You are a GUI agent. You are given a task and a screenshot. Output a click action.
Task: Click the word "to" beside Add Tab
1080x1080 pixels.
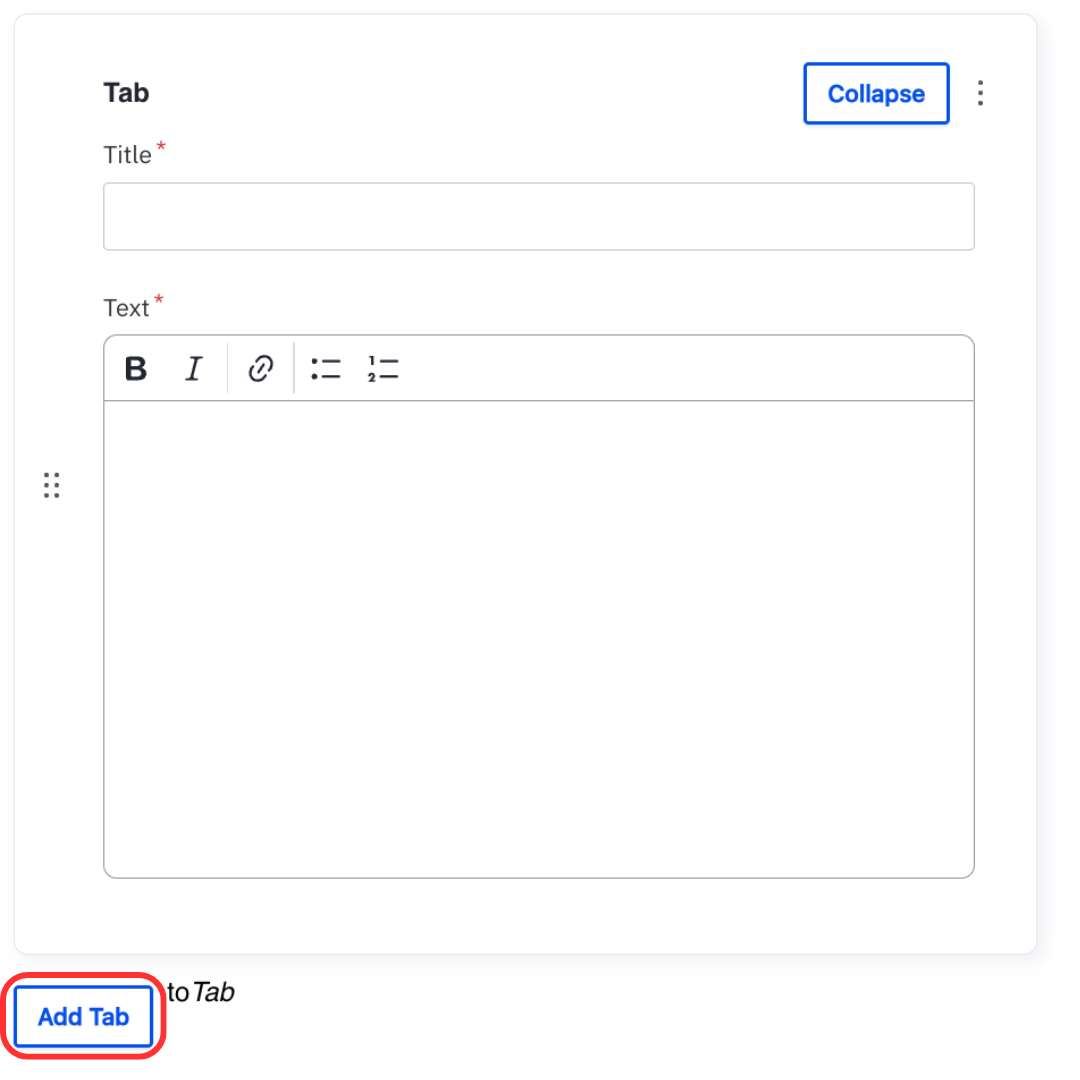click(178, 993)
